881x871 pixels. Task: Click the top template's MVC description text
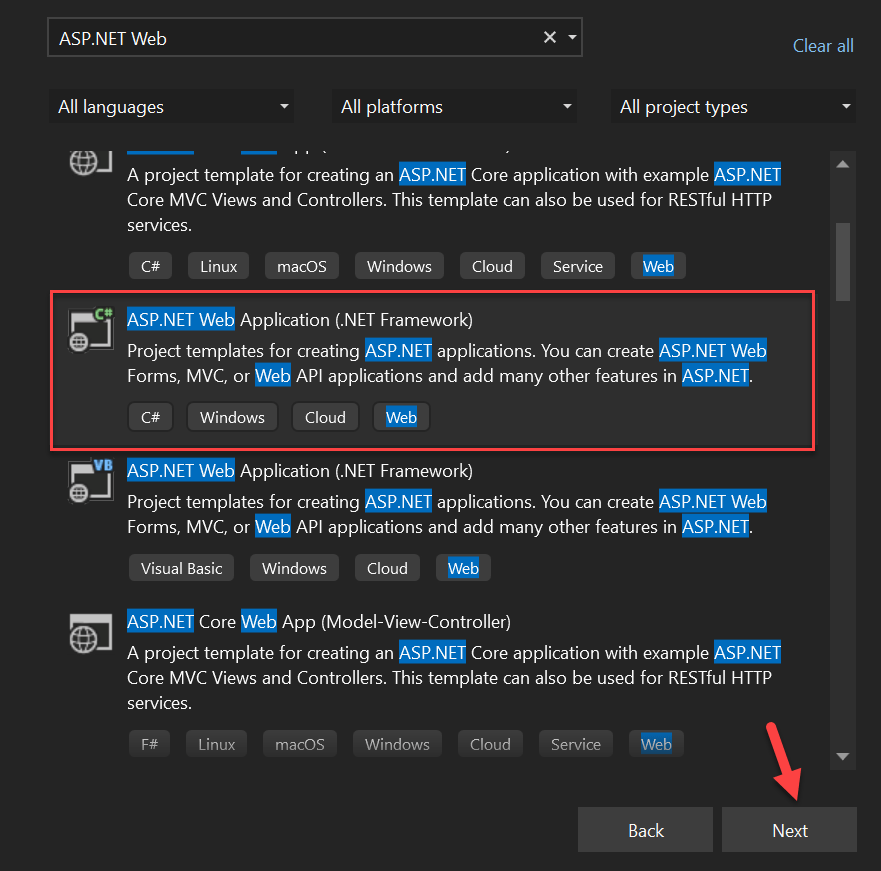point(454,199)
